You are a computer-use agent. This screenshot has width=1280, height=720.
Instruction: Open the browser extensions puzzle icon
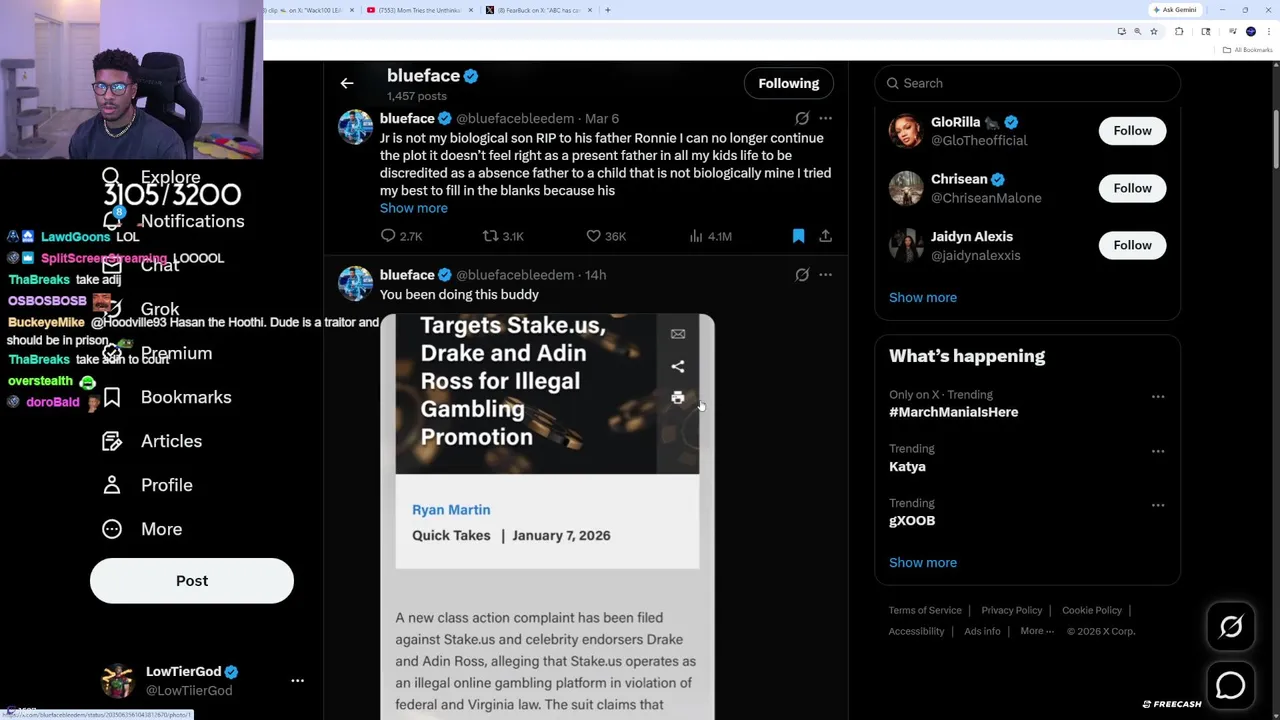pyautogui.click(x=1179, y=32)
